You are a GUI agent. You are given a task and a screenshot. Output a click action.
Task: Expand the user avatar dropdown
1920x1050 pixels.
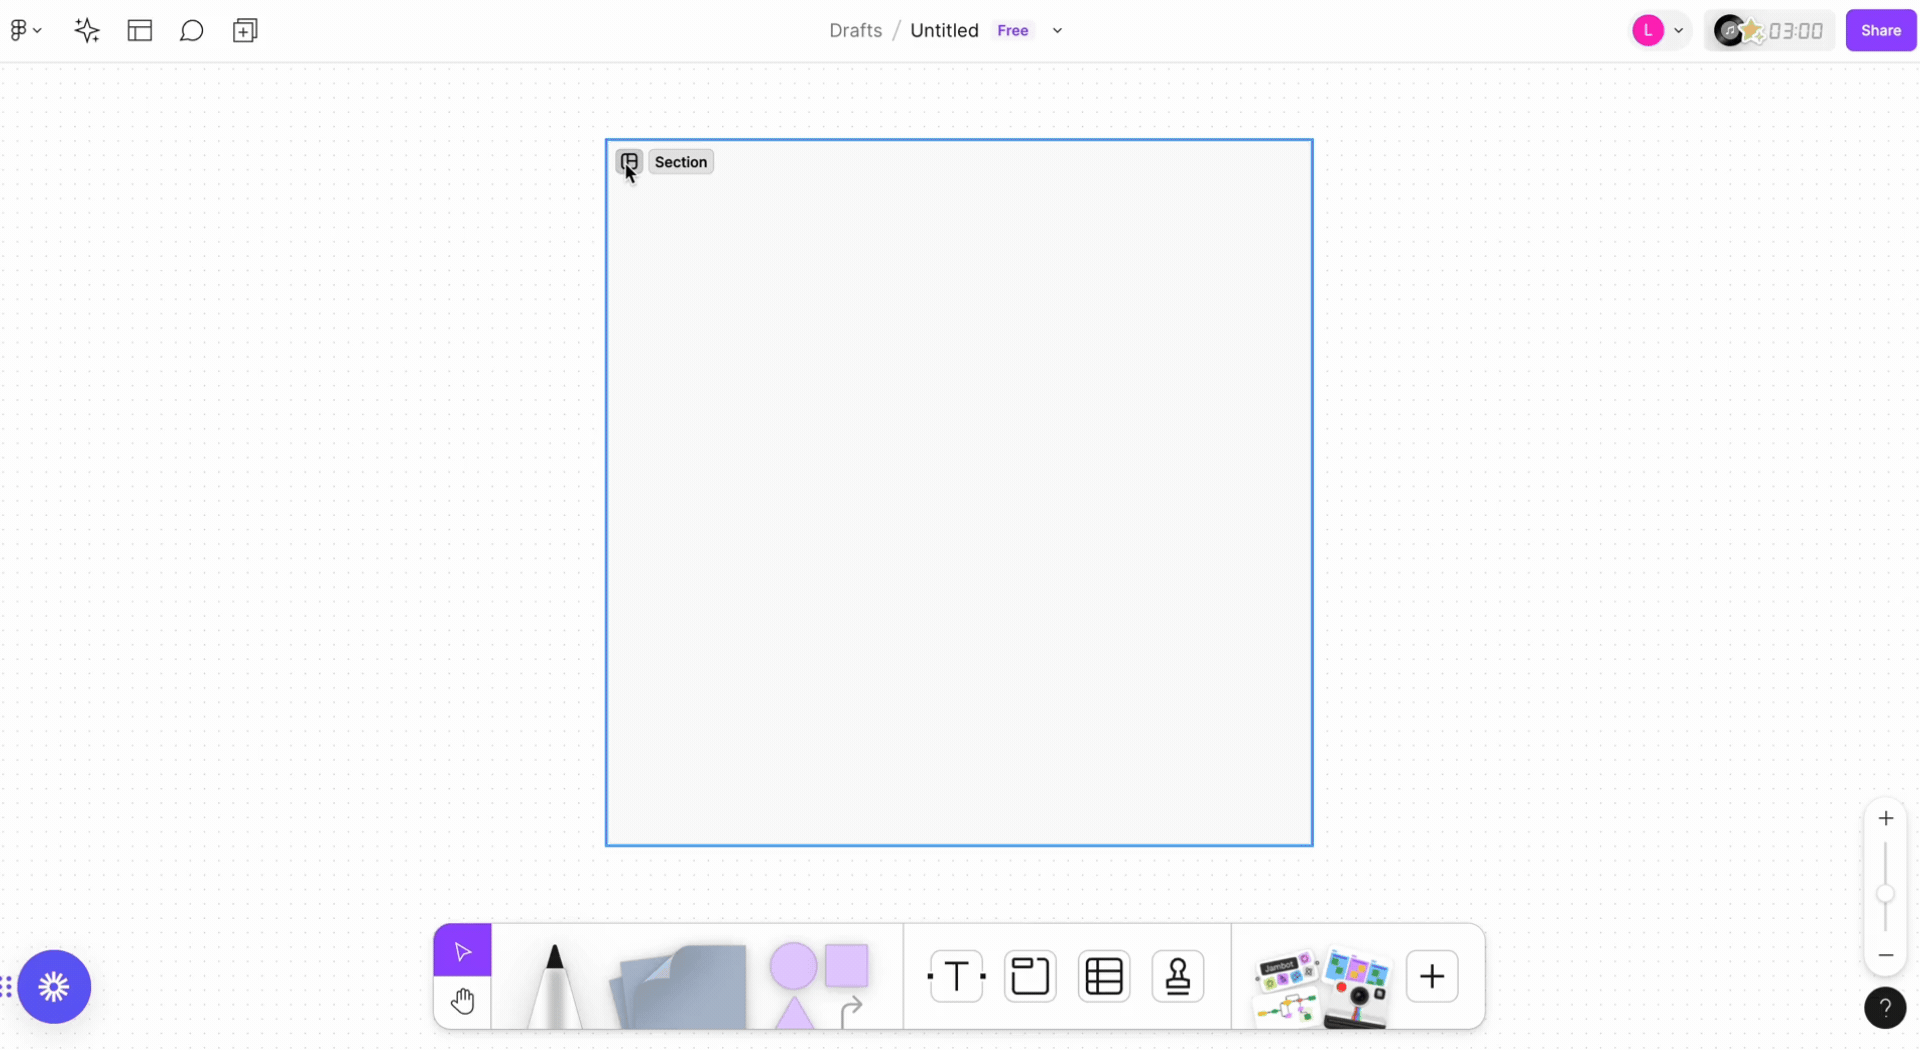[x=1678, y=31]
